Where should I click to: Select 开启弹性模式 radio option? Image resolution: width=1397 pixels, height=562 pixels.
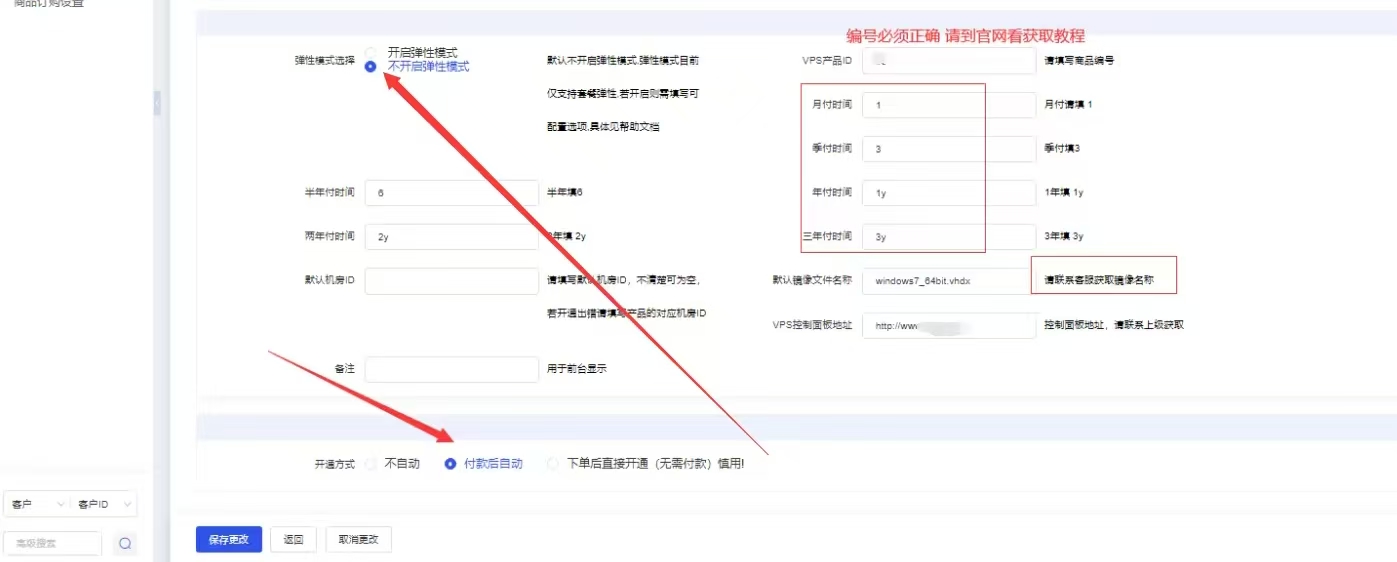[371, 52]
